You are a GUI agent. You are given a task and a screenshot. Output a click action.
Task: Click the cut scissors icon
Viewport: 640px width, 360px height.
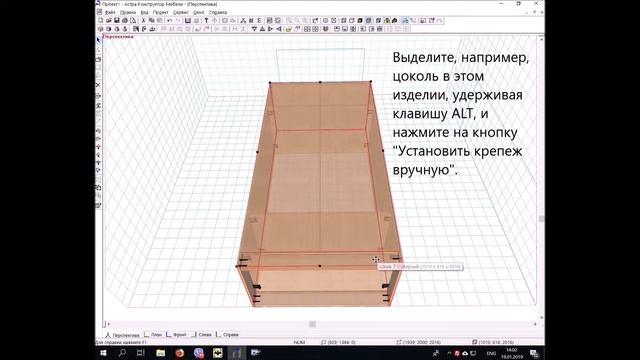point(143,20)
